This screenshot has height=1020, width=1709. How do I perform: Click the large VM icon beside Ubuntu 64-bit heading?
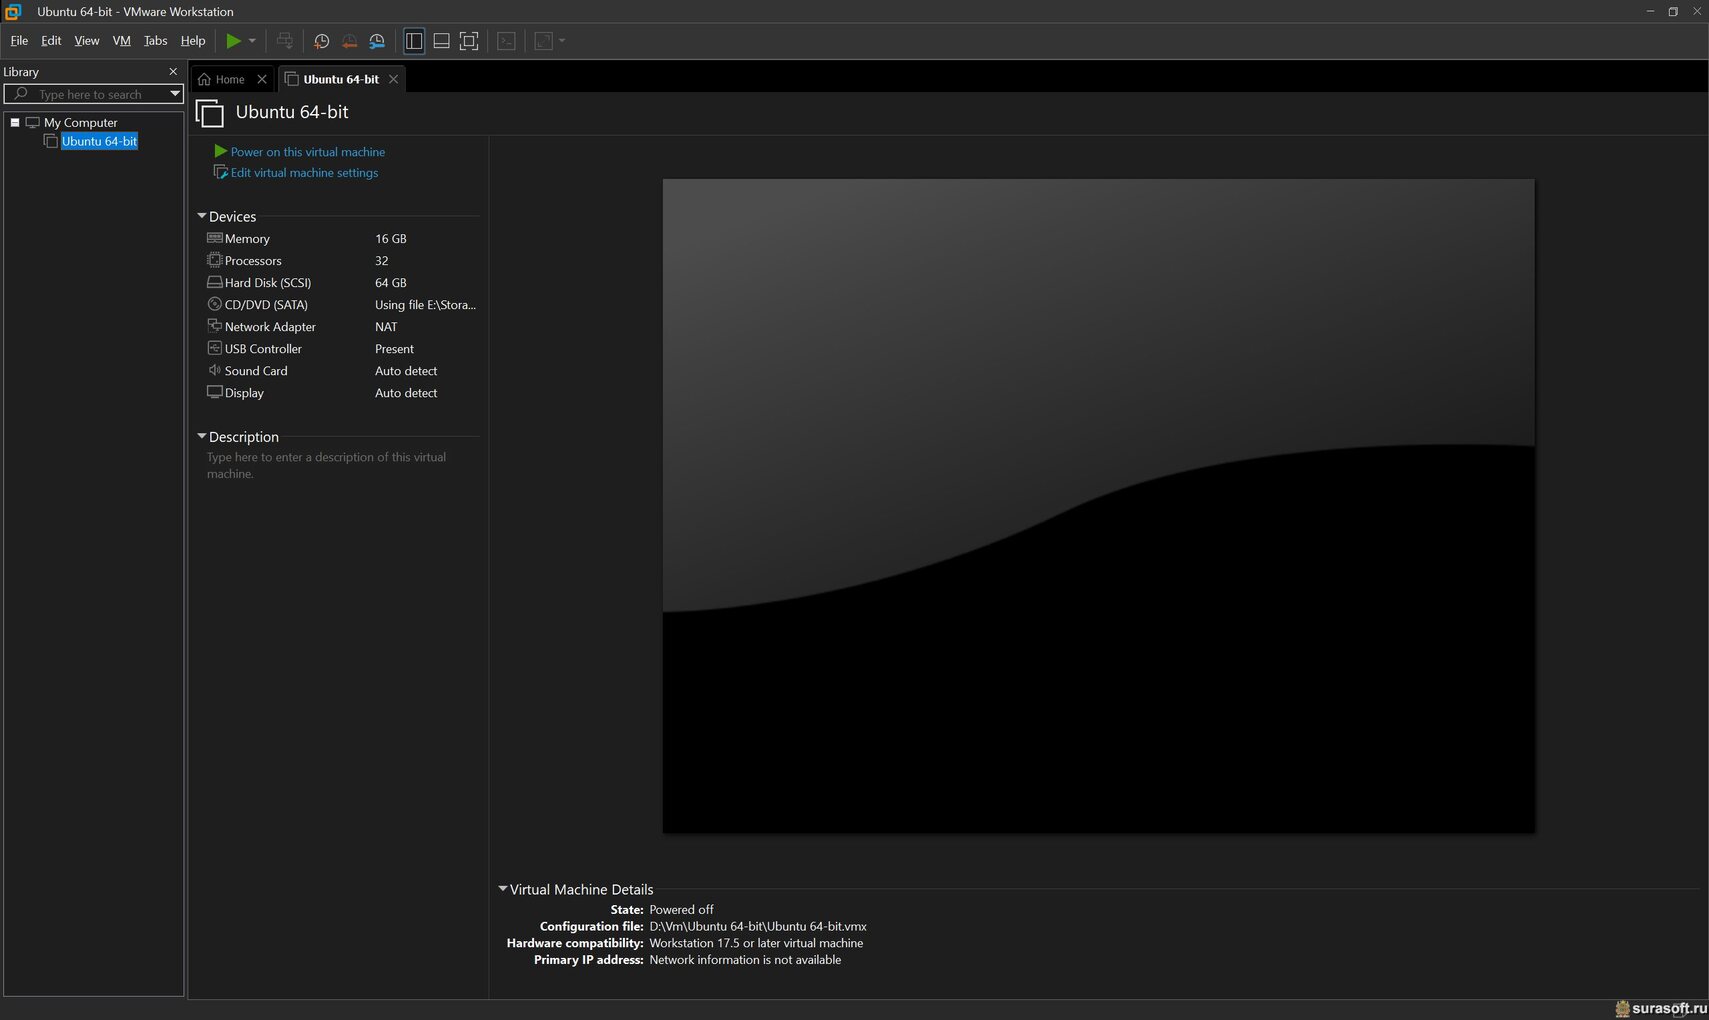210,113
